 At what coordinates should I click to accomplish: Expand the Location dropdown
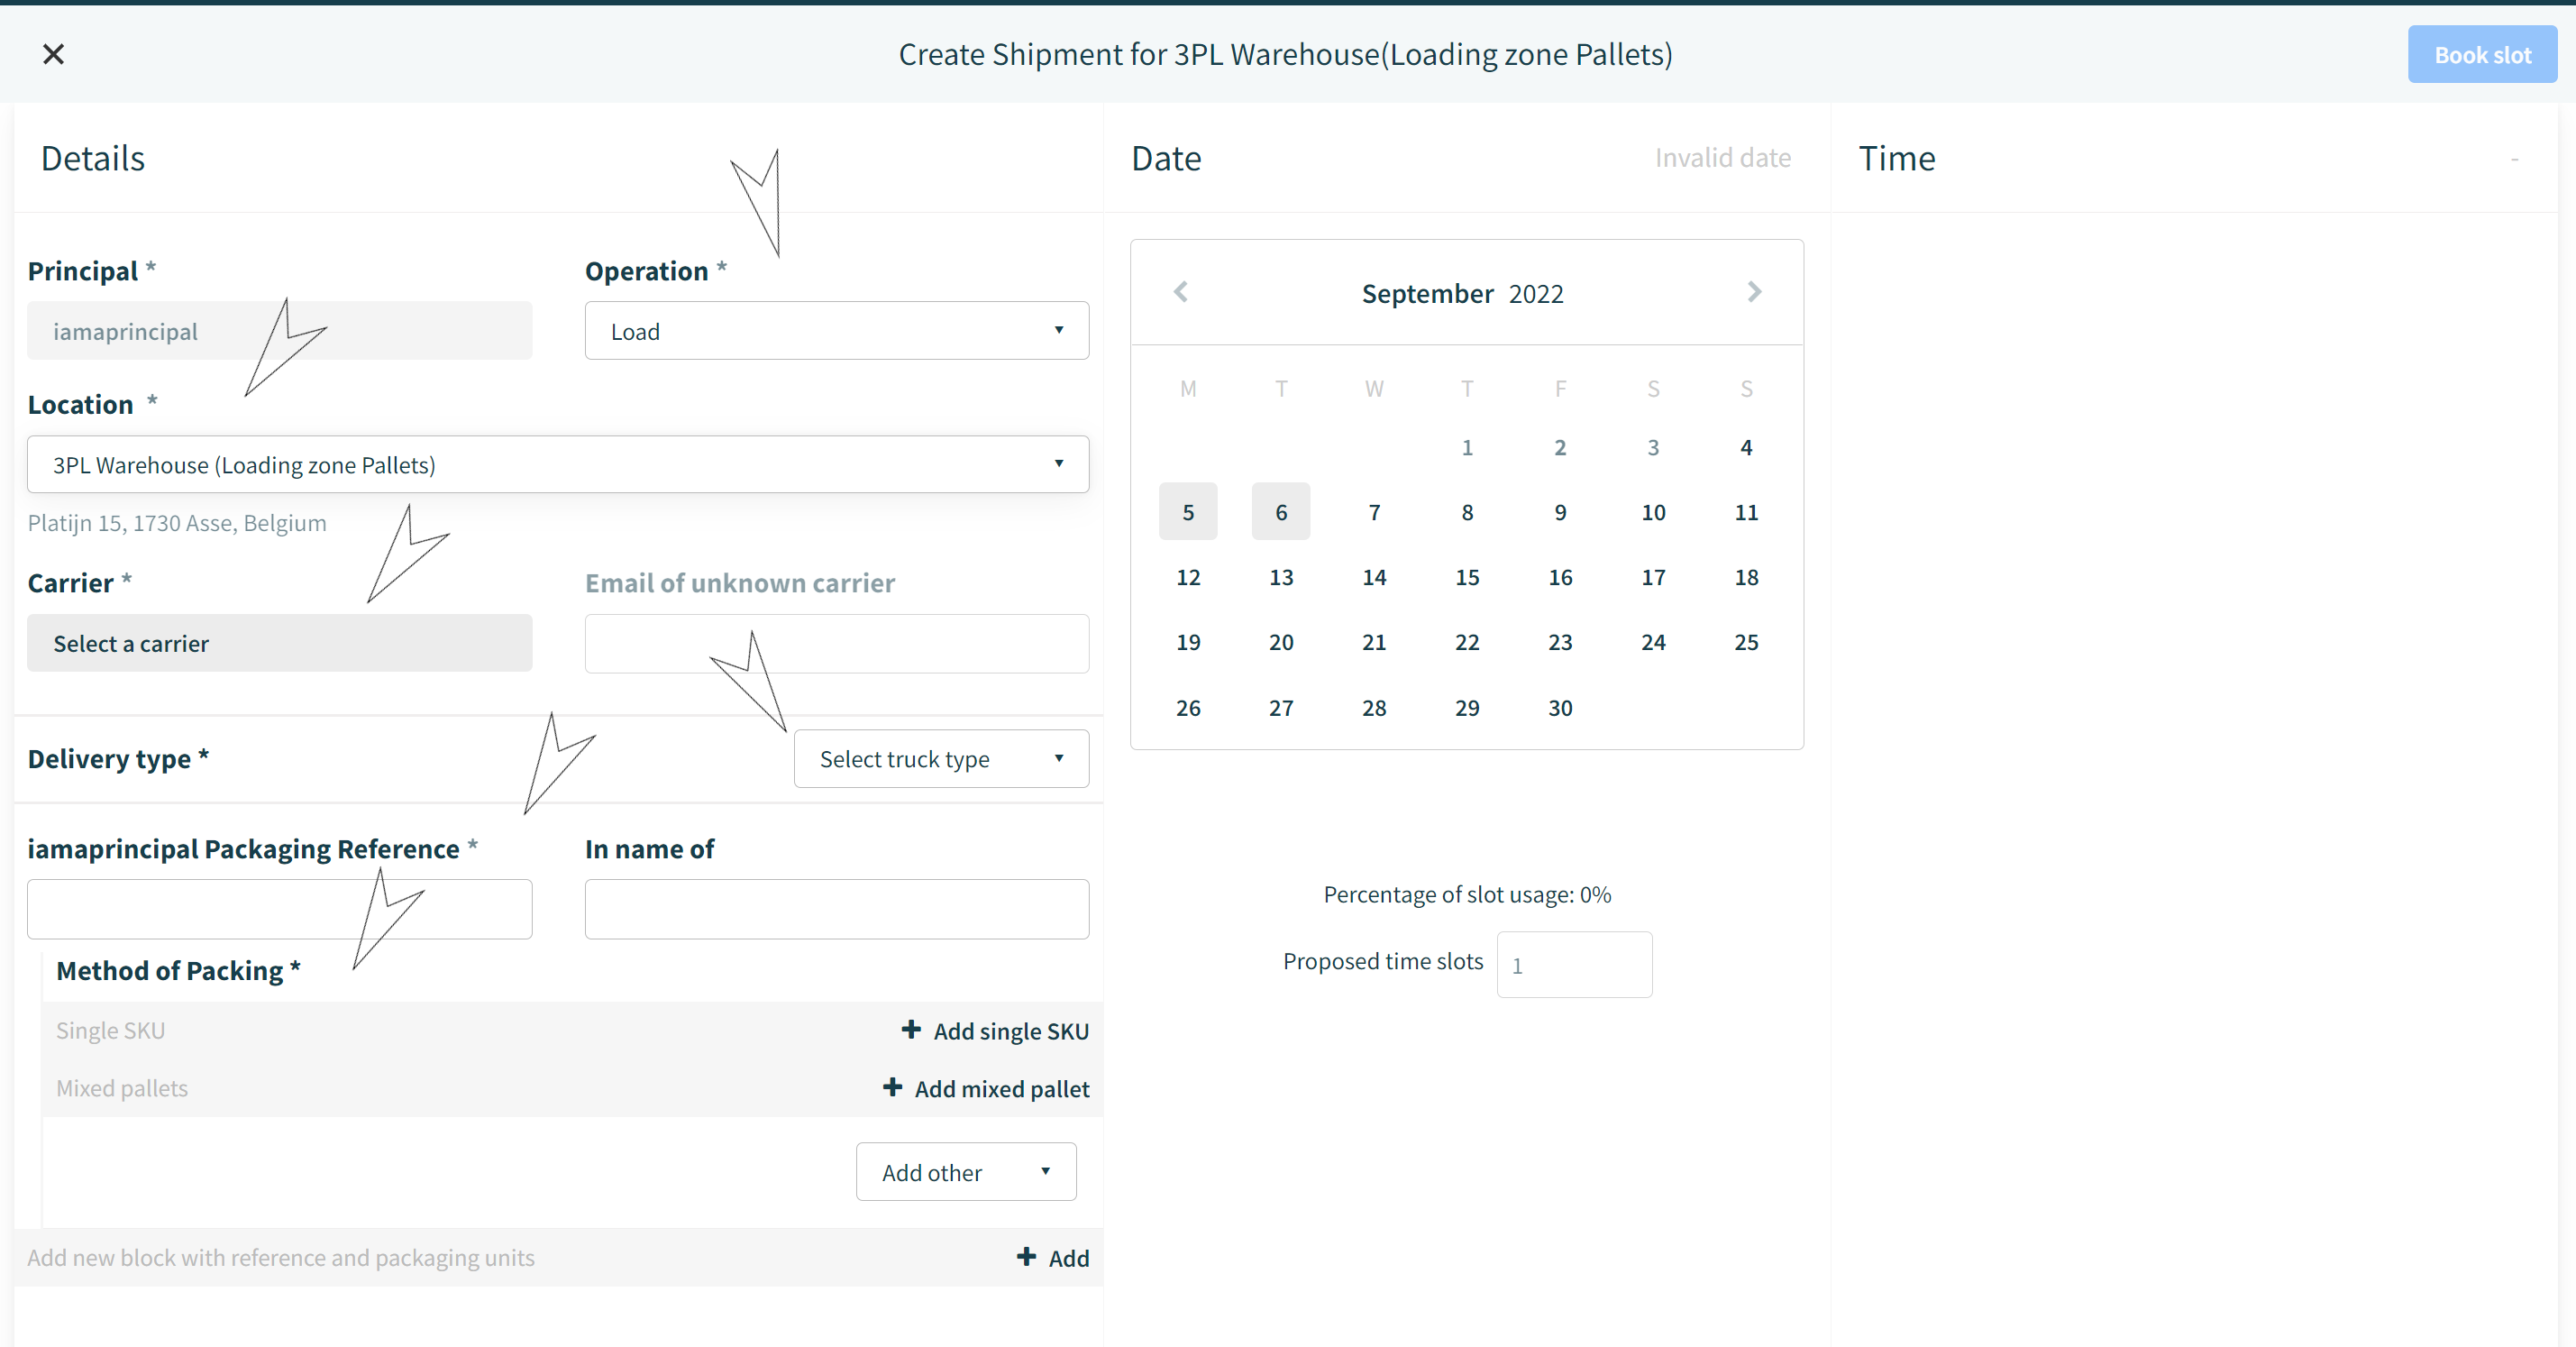coord(558,464)
